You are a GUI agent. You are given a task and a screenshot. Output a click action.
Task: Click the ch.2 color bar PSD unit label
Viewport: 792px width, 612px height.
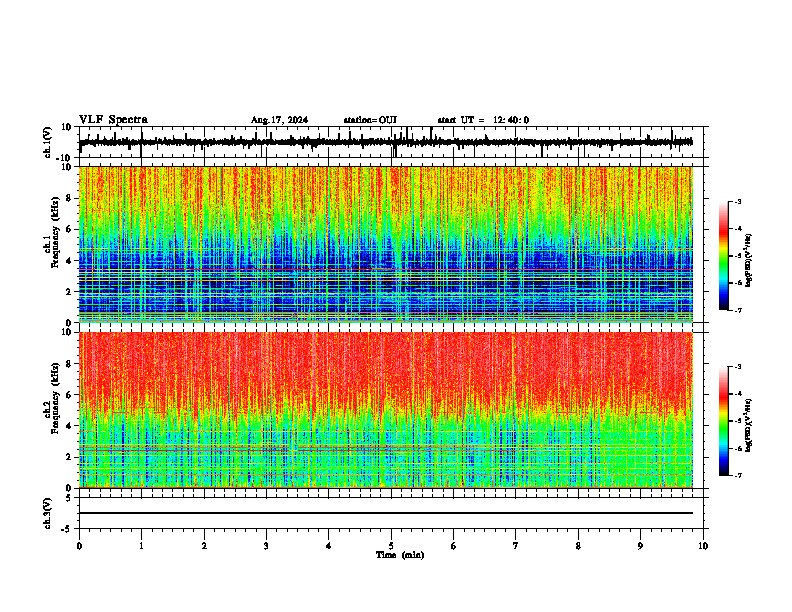(x=748, y=426)
